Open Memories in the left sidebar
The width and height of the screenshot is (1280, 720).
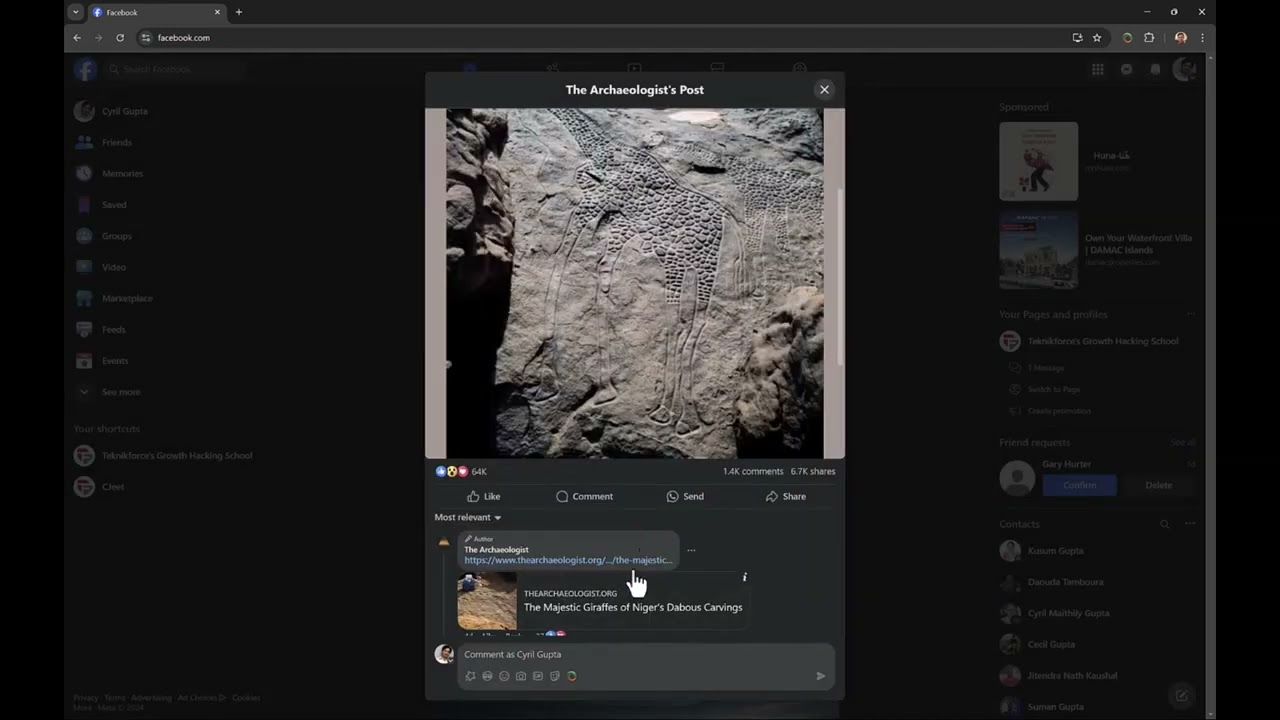click(108, 173)
